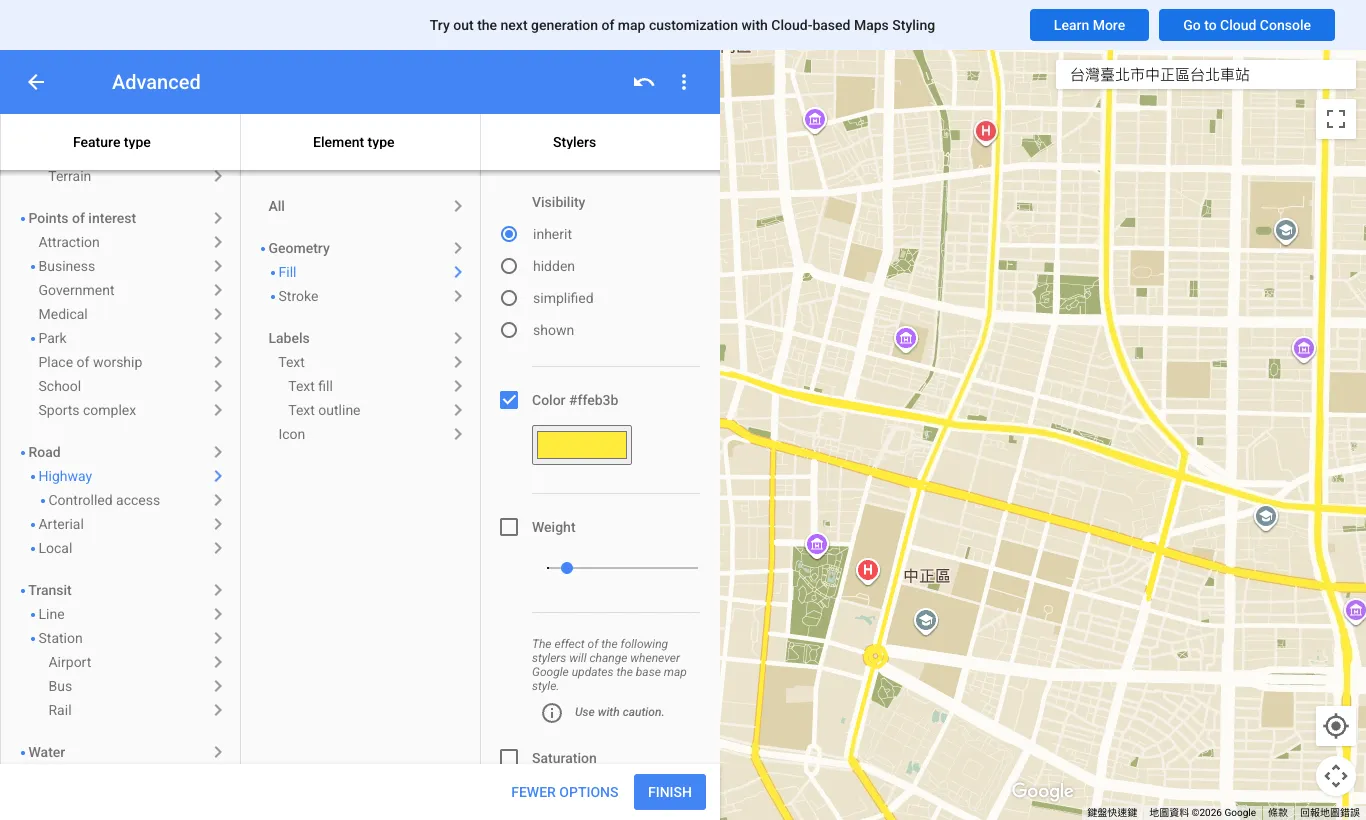This screenshot has width=1366, height=820.
Task: Undo the last style change
Action: pos(644,82)
